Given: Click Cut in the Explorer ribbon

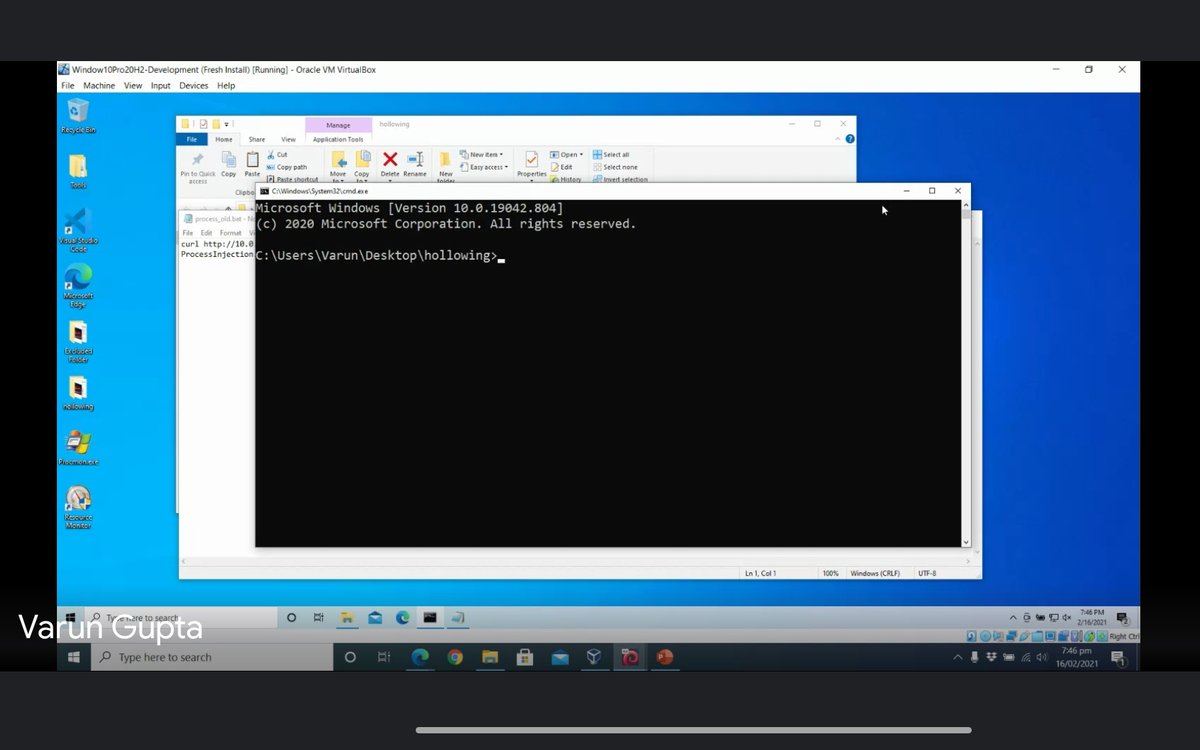Looking at the screenshot, I should (276, 155).
